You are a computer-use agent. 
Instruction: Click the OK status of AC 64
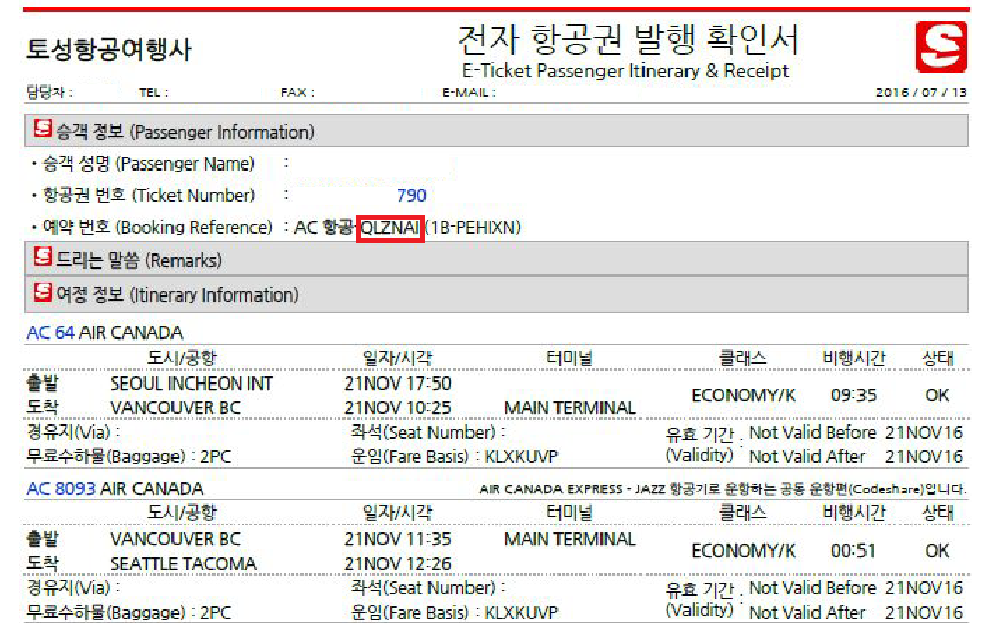(937, 396)
